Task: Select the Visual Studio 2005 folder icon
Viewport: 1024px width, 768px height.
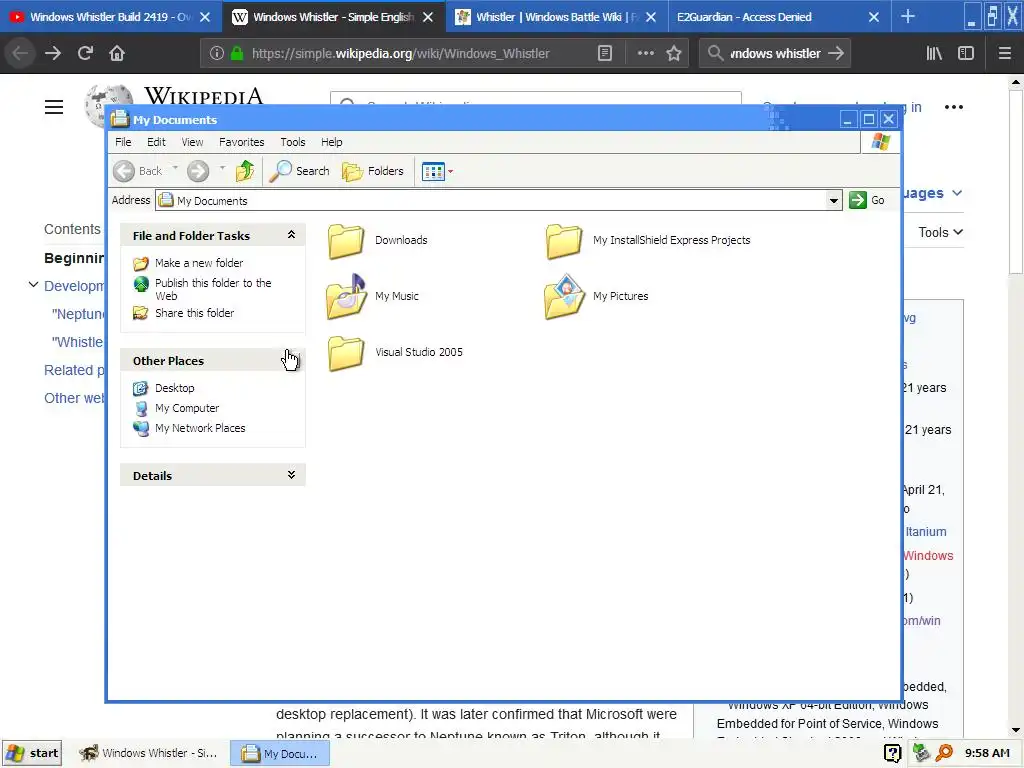Action: tap(345, 353)
